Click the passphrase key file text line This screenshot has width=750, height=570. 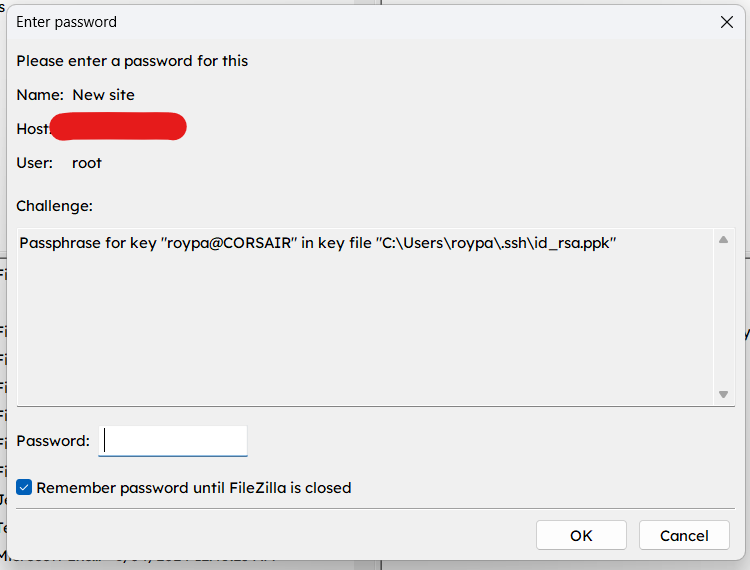(317, 243)
